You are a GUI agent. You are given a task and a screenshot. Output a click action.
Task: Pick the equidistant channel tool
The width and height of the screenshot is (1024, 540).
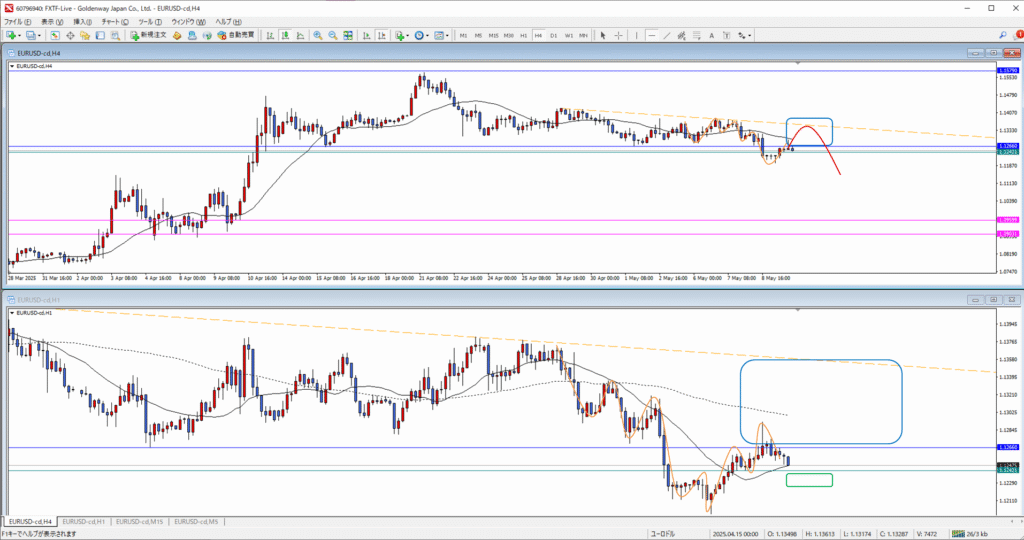pos(681,35)
